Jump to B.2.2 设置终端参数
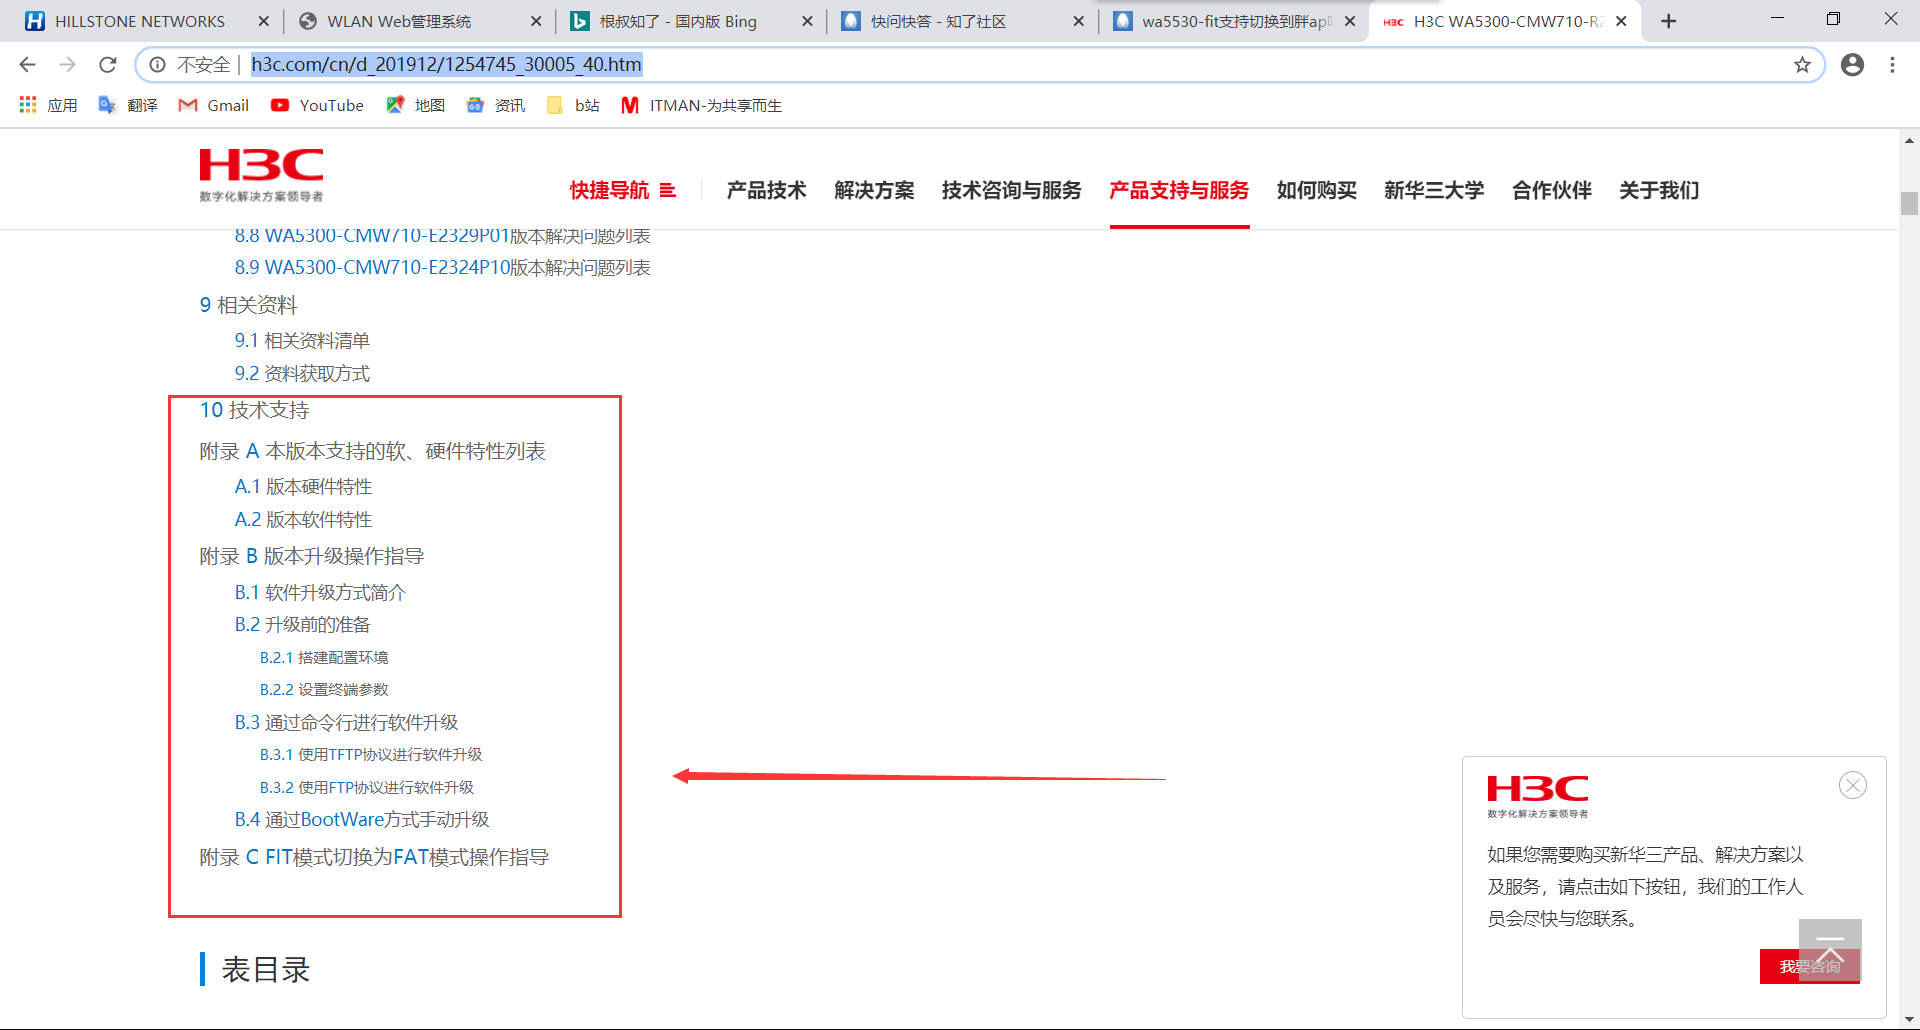Image resolution: width=1920 pixels, height=1030 pixels. 324,690
